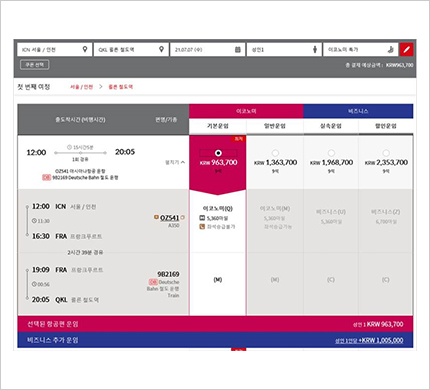The width and height of the screenshot is (430, 390).
Task: Open the economy special fare class selector
Action: coord(360,49)
